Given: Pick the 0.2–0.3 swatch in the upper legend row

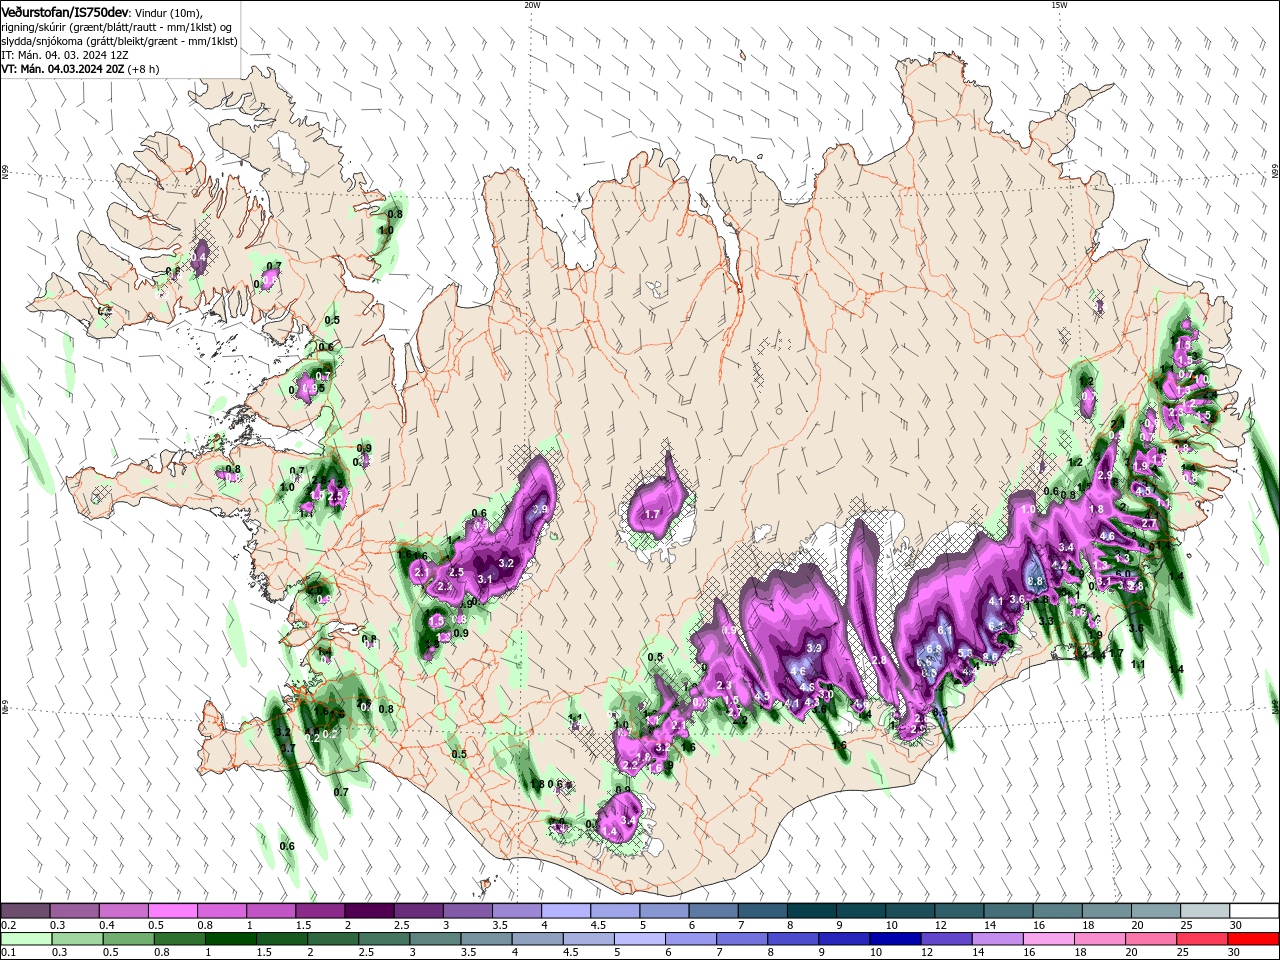Looking at the screenshot, I should tap(25, 911).
